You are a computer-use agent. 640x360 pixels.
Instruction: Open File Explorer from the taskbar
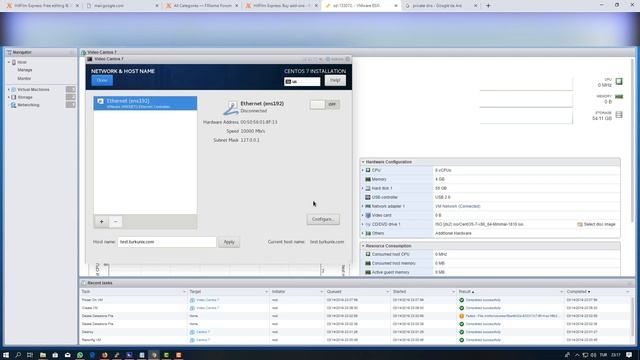42,355
